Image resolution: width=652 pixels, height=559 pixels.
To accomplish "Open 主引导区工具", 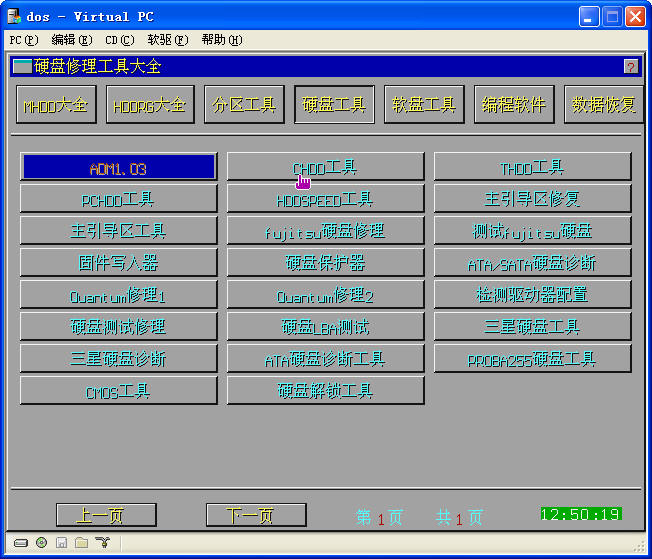I will [x=119, y=230].
